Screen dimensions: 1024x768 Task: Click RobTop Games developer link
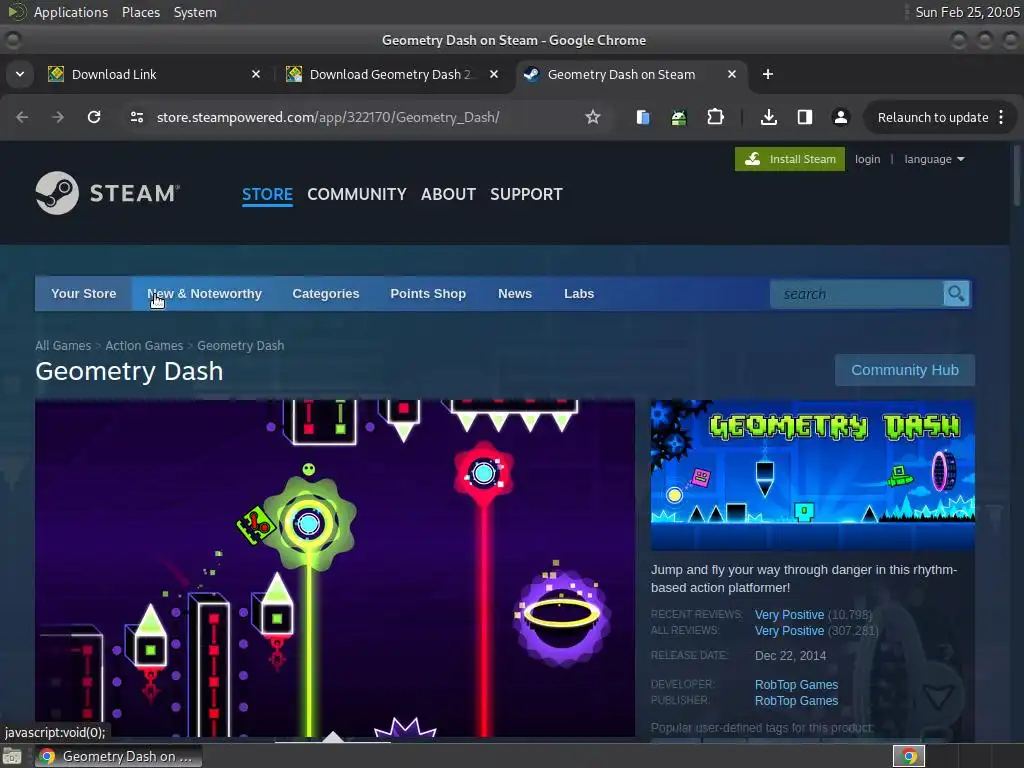click(796, 684)
